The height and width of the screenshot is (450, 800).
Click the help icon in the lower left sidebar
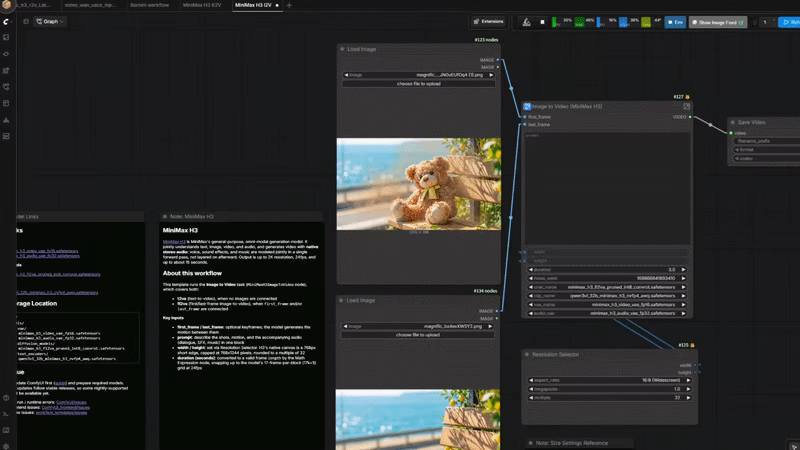click(x=6, y=397)
